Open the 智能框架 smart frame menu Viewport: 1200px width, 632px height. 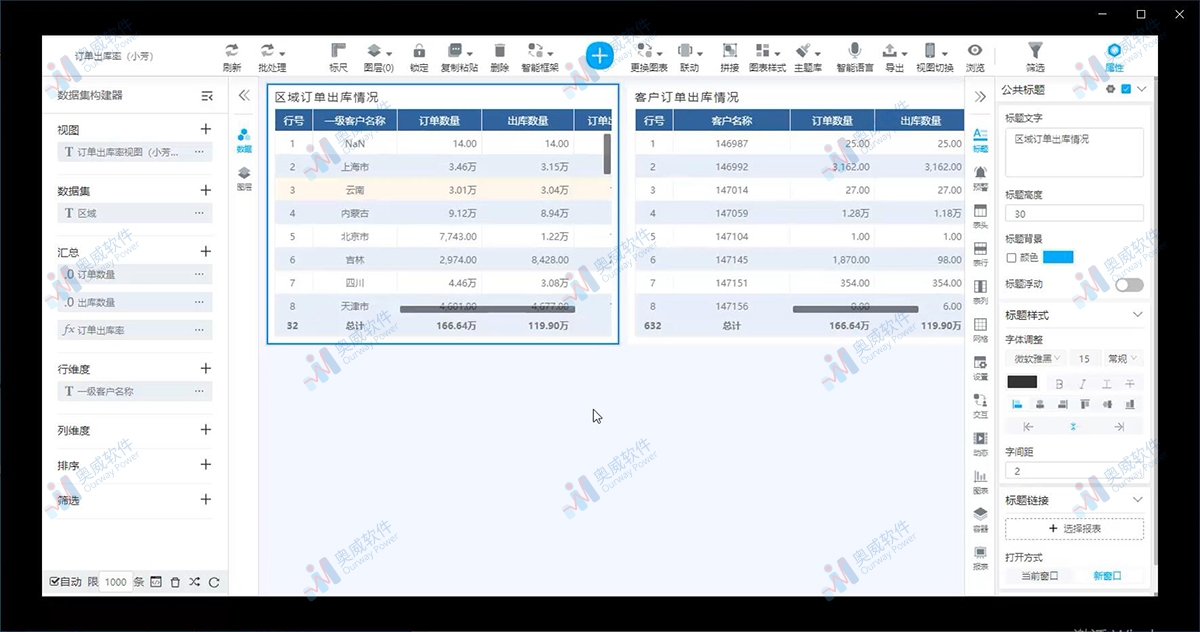(540, 57)
